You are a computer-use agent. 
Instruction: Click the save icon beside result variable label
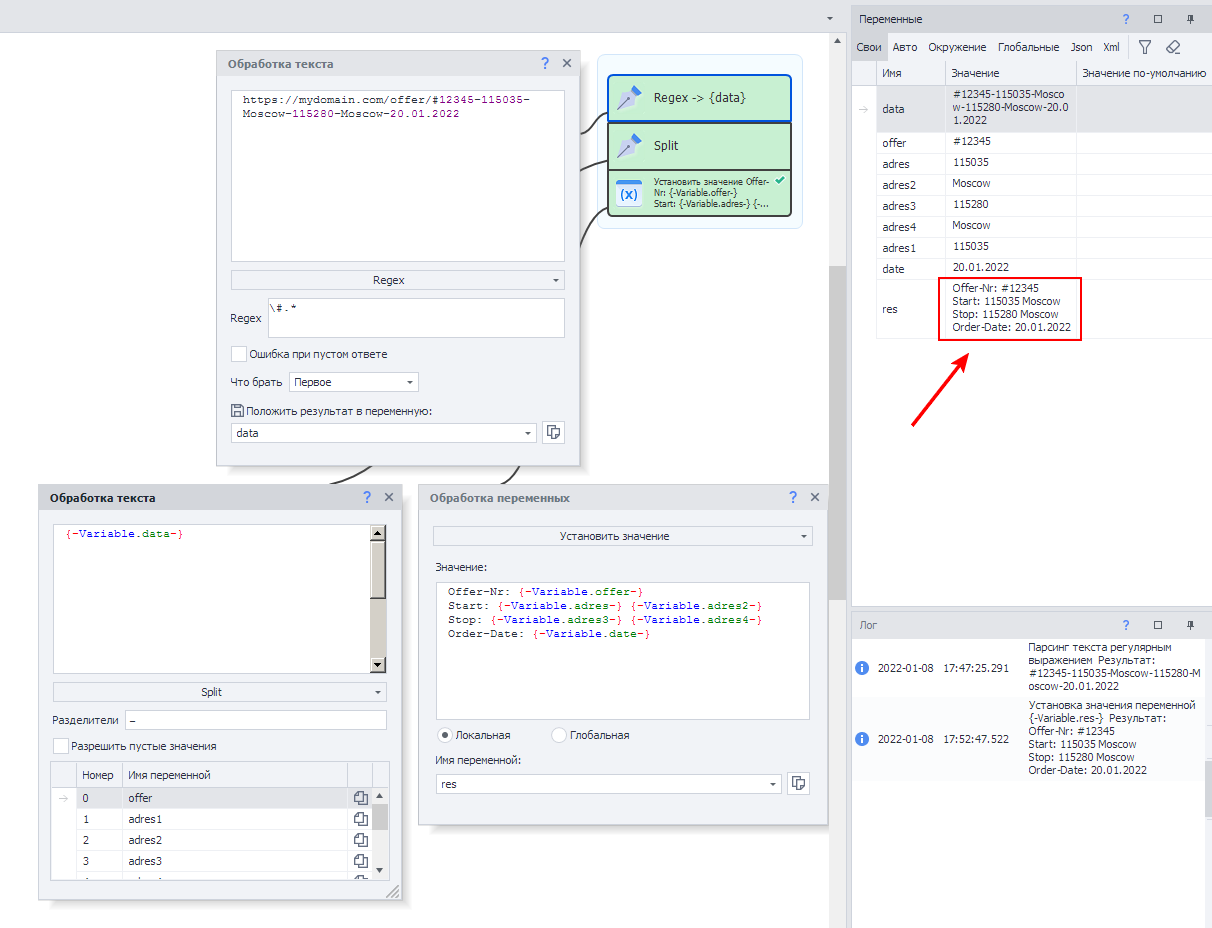tap(237, 410)
